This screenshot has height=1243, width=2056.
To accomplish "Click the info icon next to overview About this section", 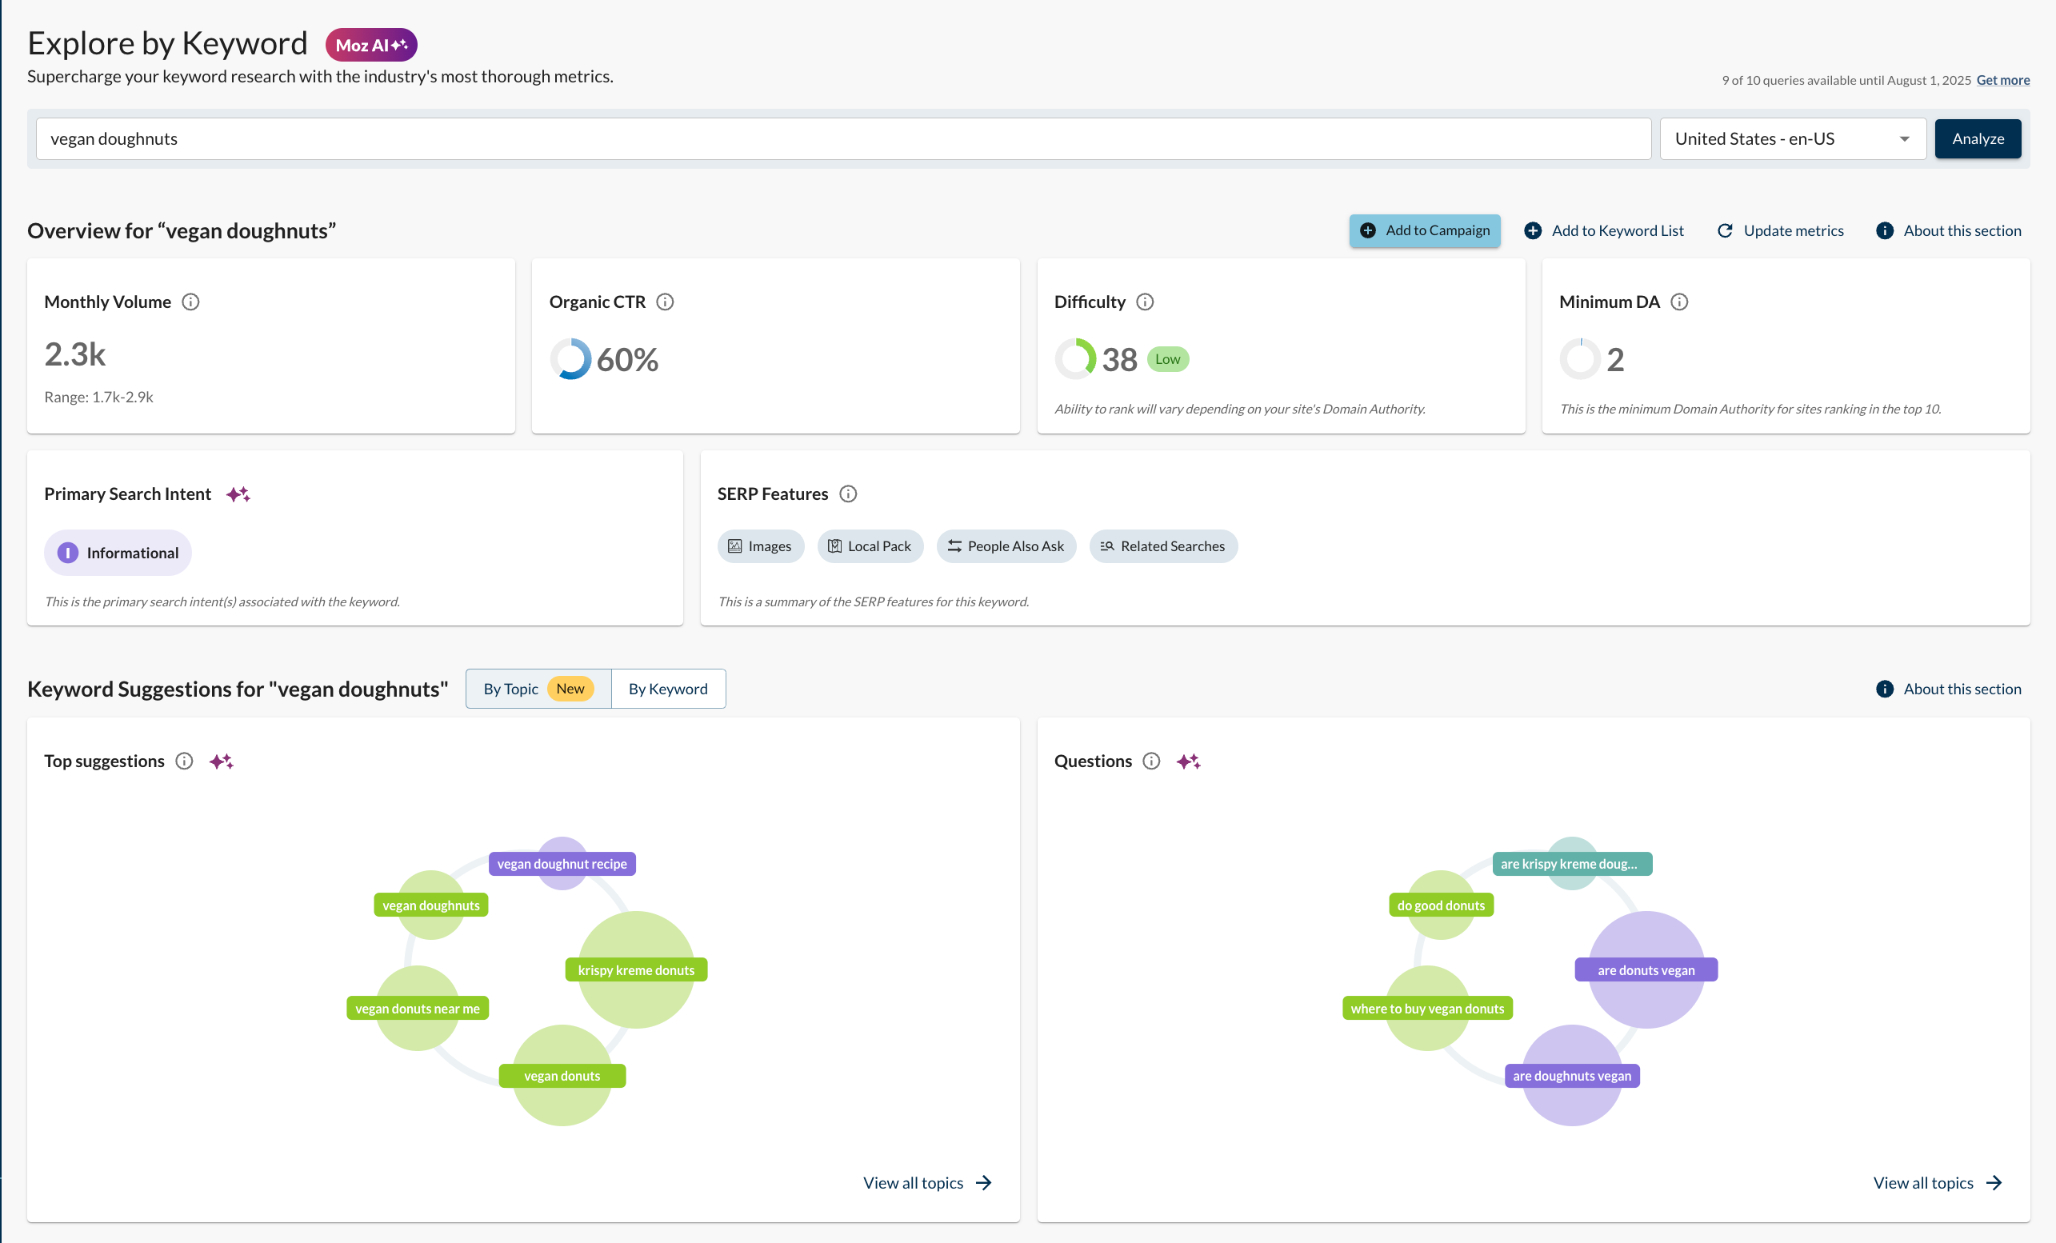I will 1885,231.
